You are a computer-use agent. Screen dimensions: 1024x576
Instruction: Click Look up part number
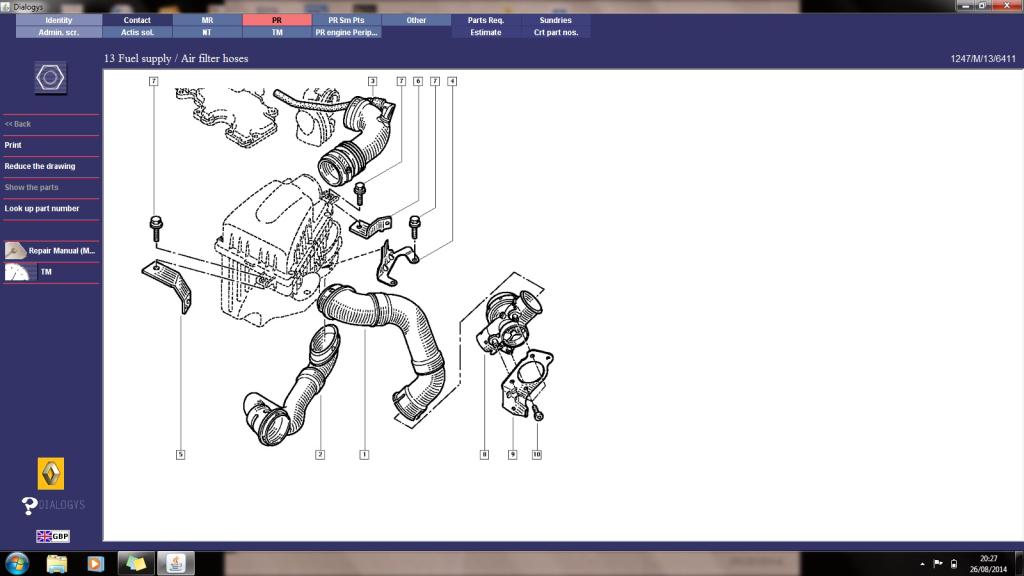pos(42,208)
